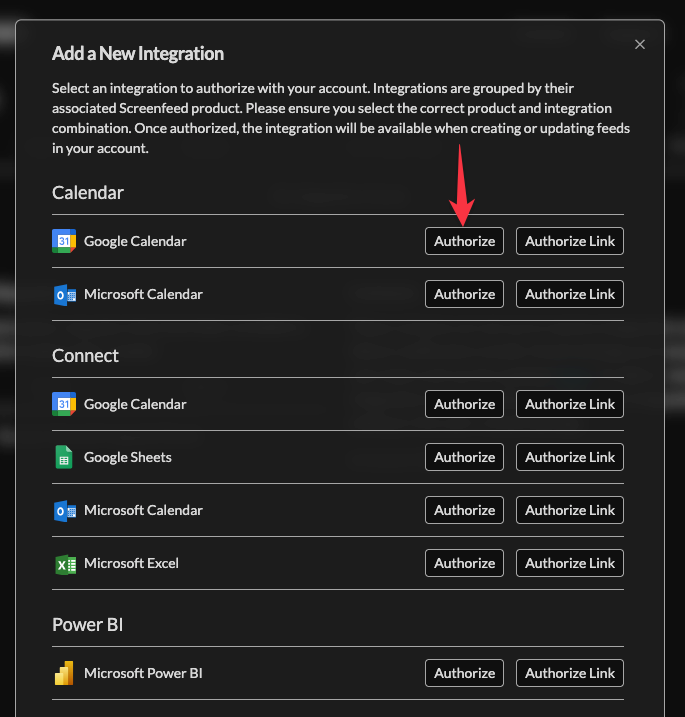Authorize Google Calendar under Calendar section
The height and width of the screenshot is (717, 685).
pyautogui.click(x=464, y=241)
